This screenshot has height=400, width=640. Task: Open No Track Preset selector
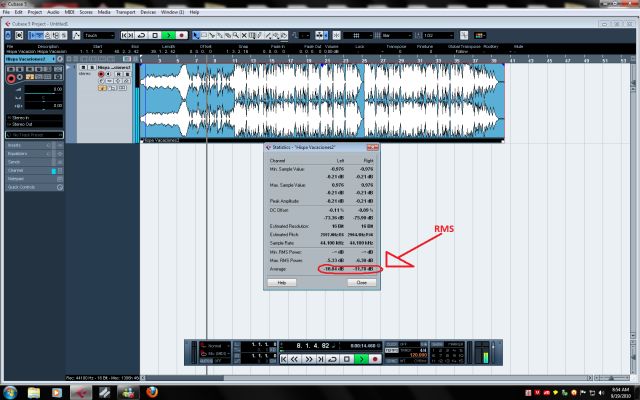pyautogui.click(x=34, y=135)
